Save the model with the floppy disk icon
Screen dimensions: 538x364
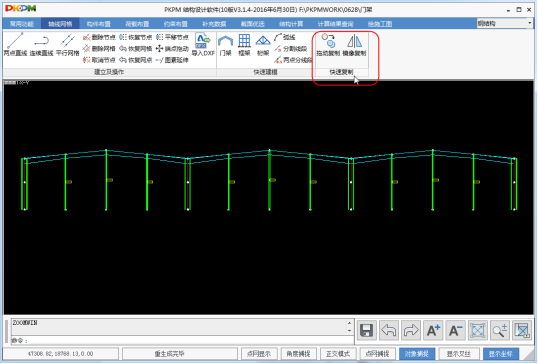click(366, 331)
